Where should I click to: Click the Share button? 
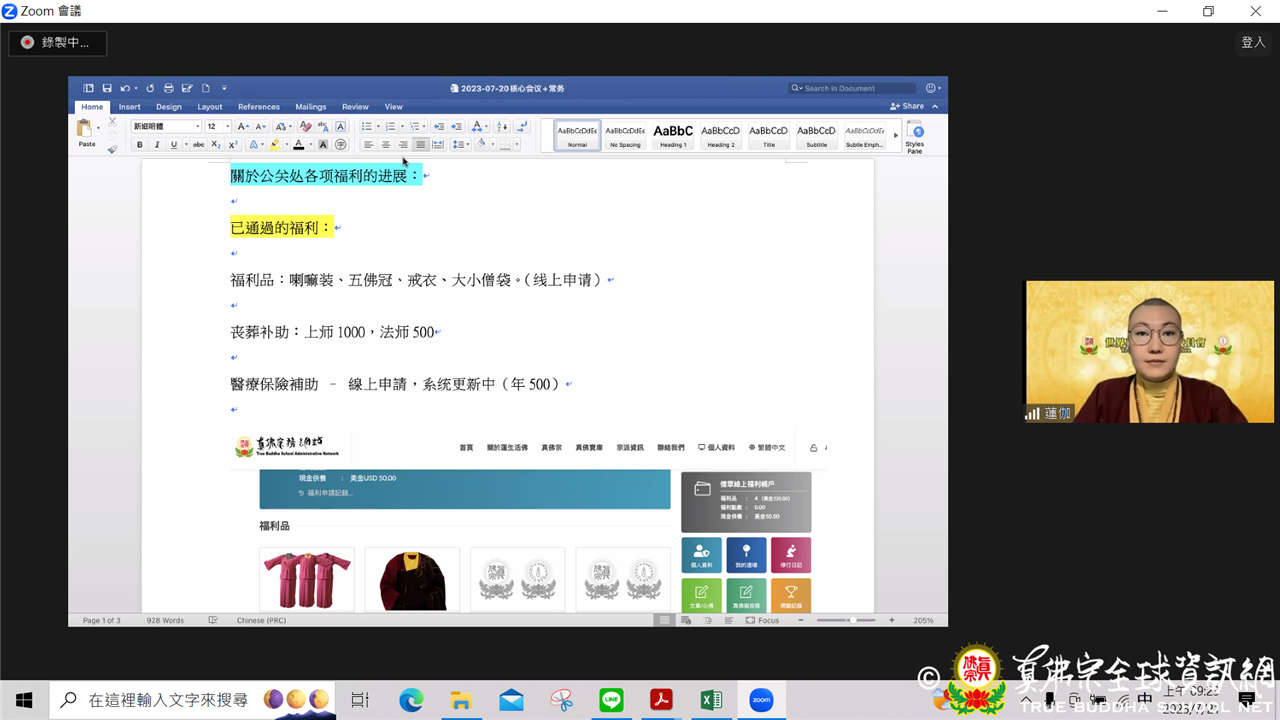pyautogui.click(x=908, y=106)
